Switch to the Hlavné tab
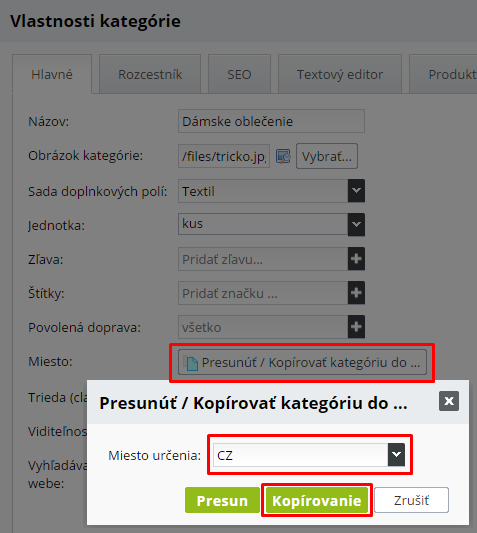 52,74
